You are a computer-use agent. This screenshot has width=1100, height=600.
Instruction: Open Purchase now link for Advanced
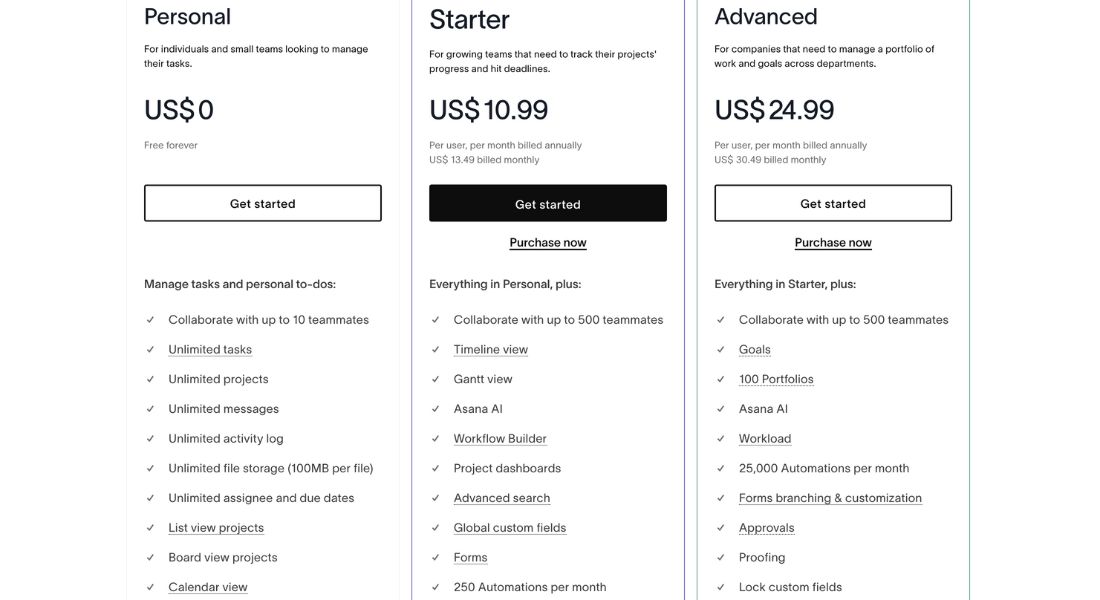point(833,243)
